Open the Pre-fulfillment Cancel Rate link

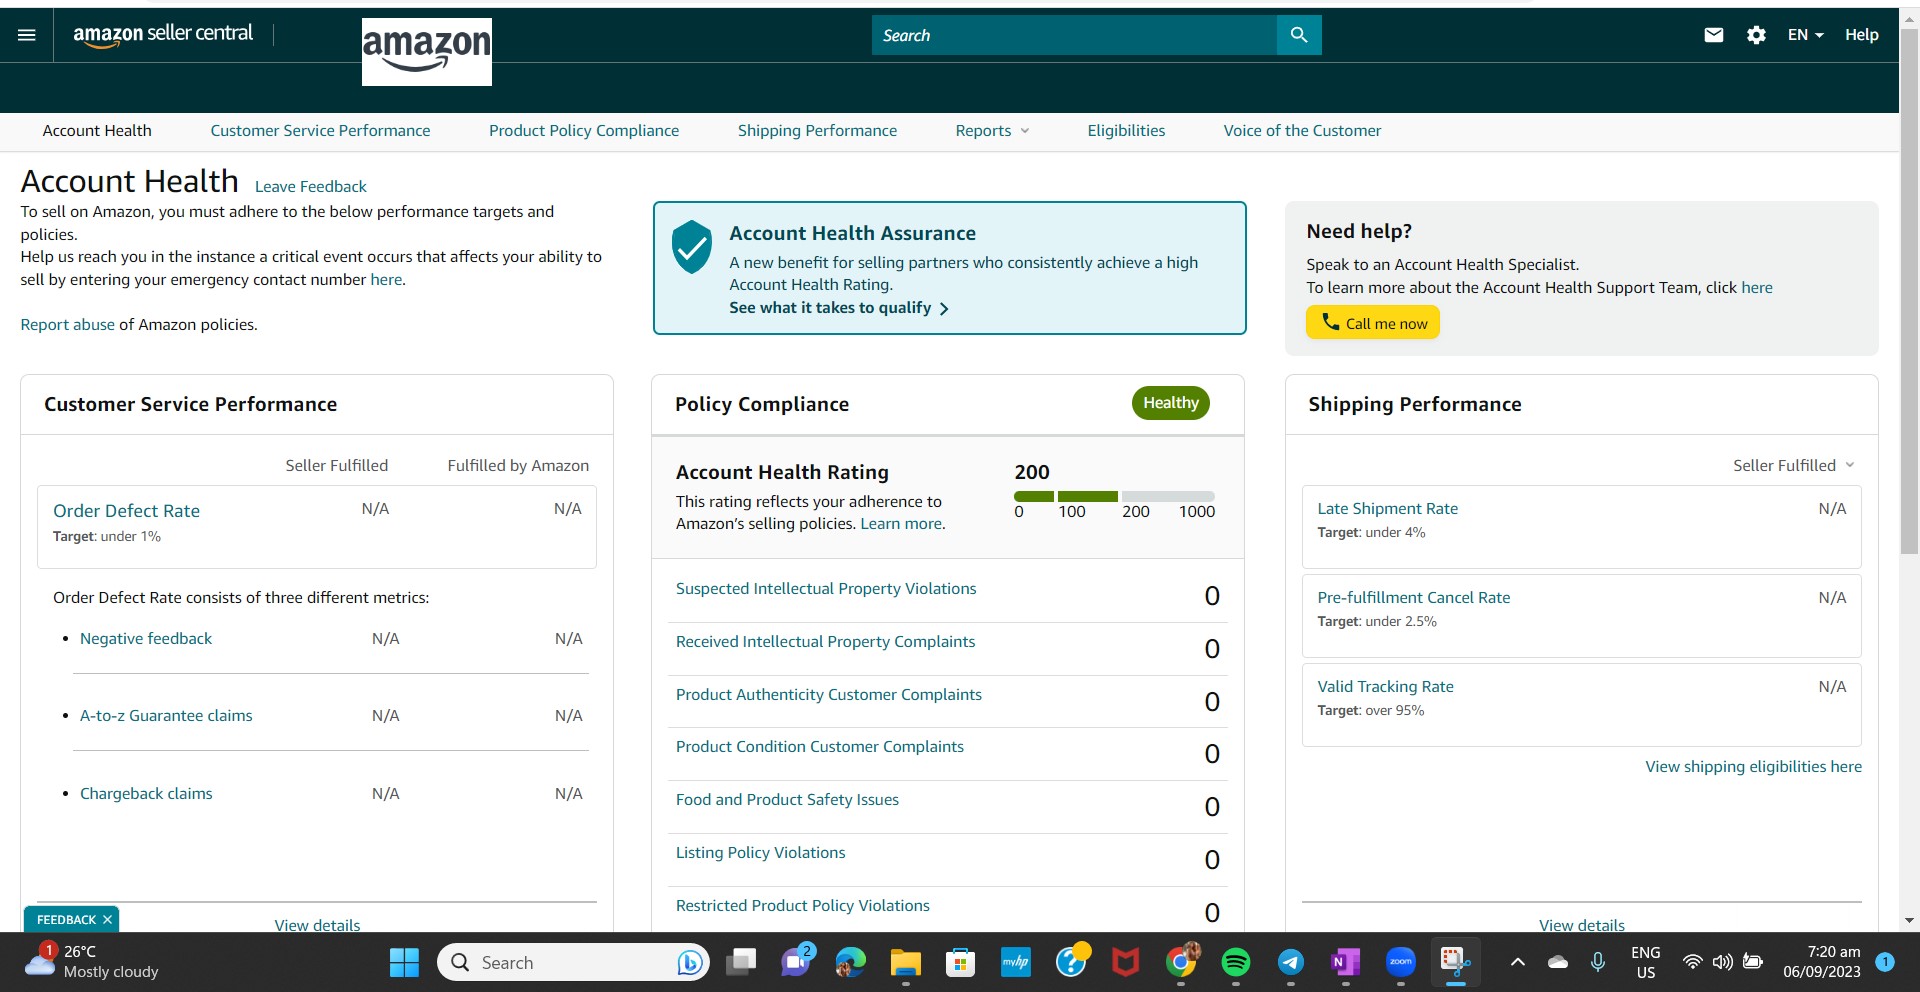[x=1414, y=598]
